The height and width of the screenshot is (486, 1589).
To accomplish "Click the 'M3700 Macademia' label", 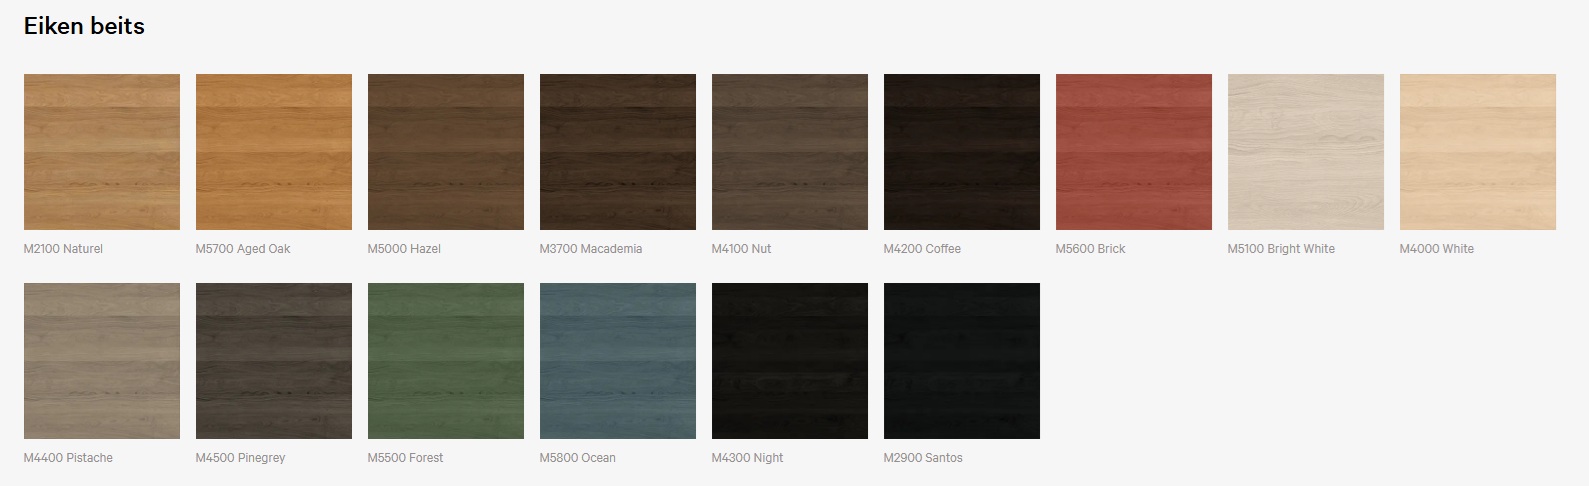I will (x=591, y=249).
